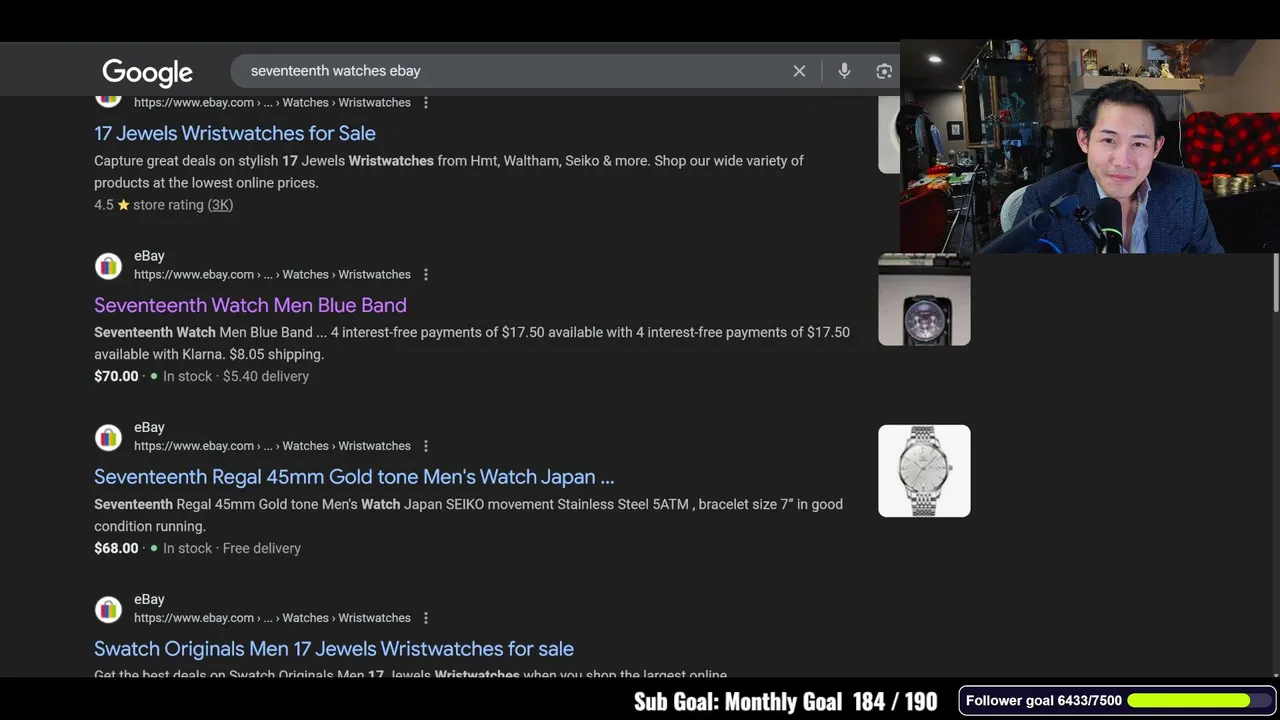Open more options for Swatch Originals result
Image resolution: width=1280 pixels, height=720 pixels.
pyautogui.click(x=426, y=619)
